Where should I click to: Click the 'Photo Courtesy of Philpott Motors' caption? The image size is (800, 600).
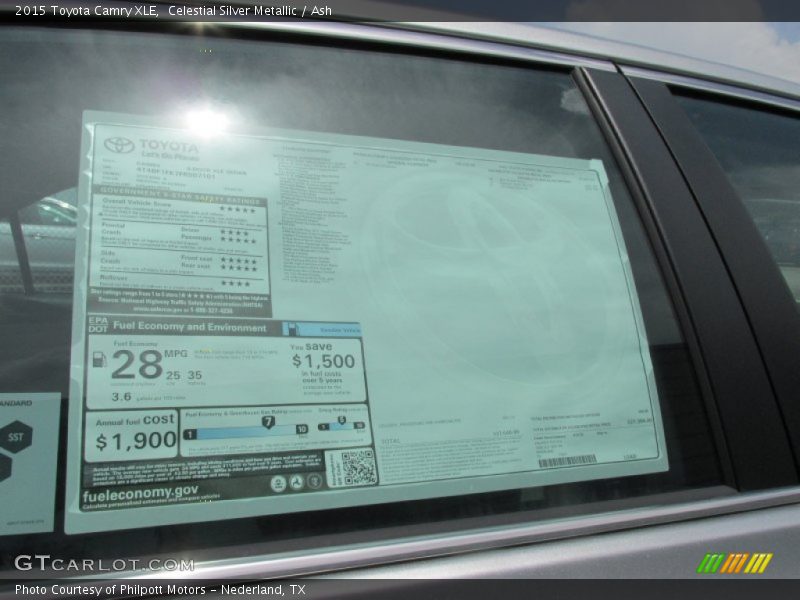pyautogui.click(x=110, y=590)
